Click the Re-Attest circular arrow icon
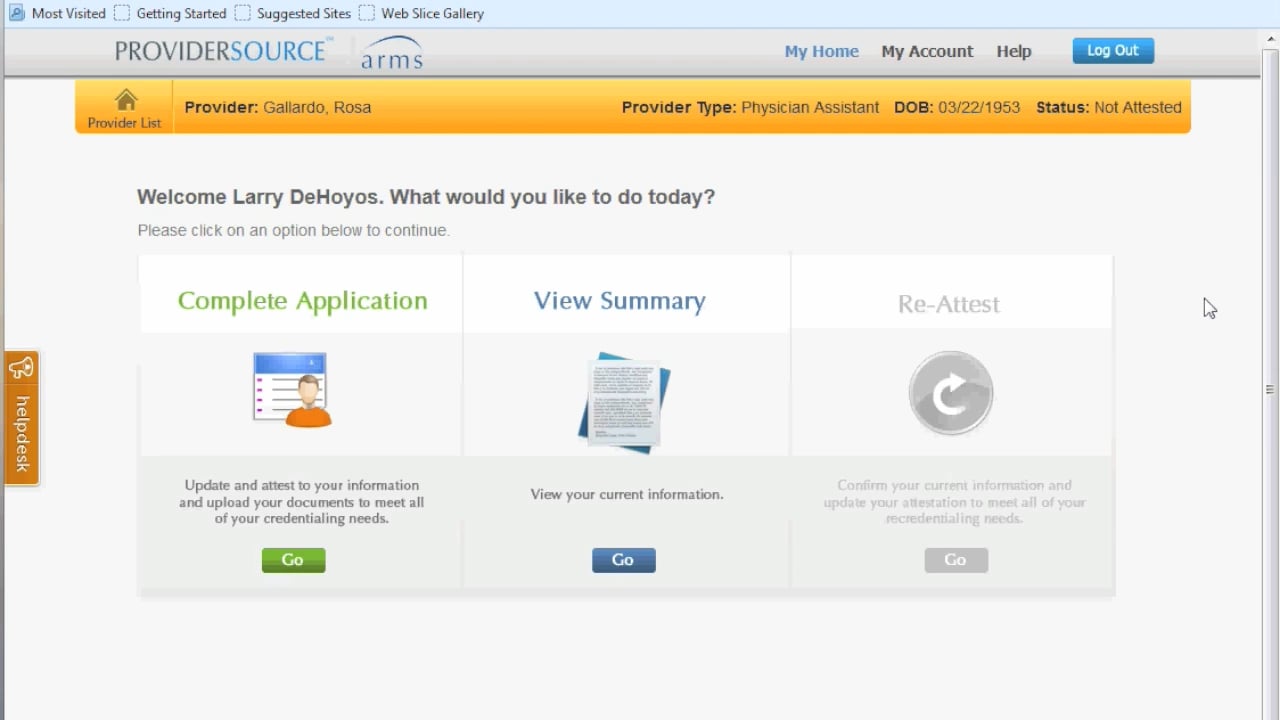This screenshot has height=720, width=1280. tap(951, 393)
